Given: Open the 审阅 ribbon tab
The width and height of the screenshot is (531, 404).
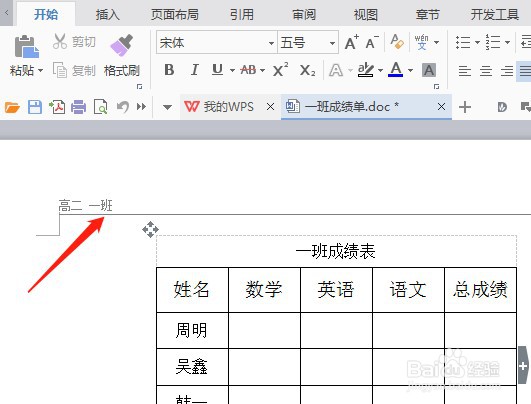Looking at the screenshot, I should coord(304,15).
